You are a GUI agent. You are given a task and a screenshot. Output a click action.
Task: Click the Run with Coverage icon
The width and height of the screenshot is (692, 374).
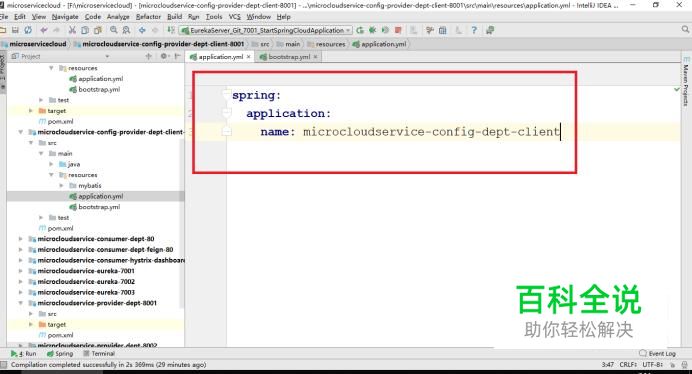click(385, 30)
